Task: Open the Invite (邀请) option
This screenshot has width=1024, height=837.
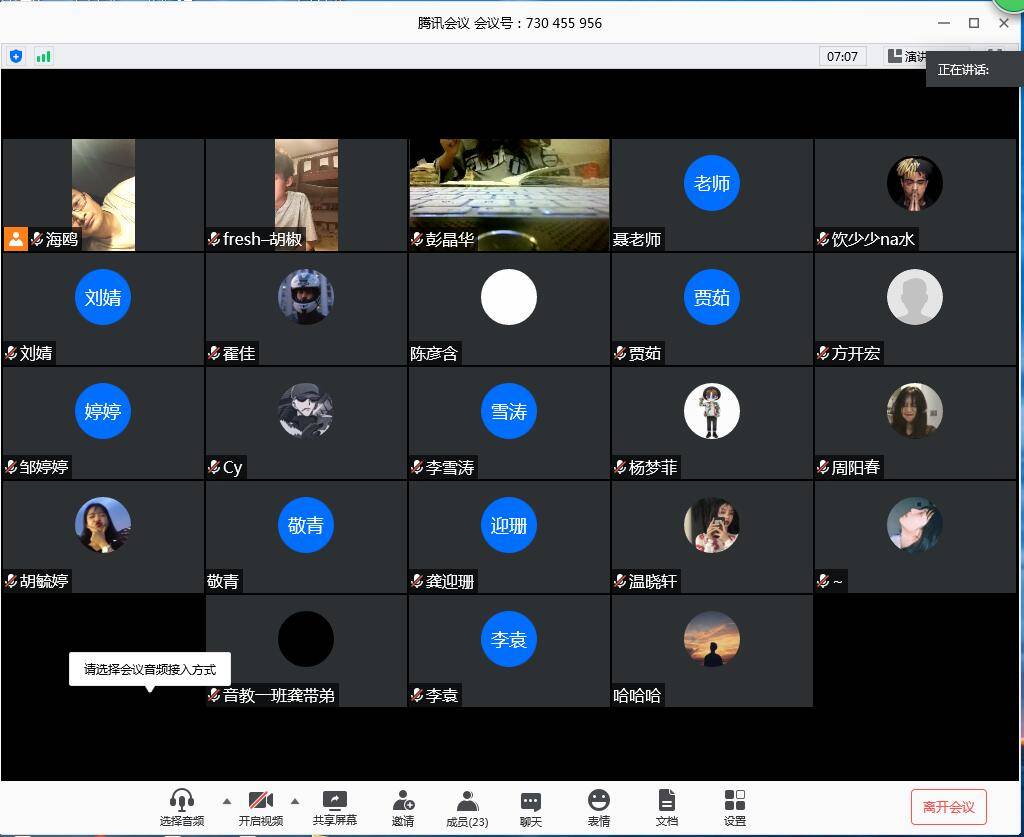Action: click(x=403, y=807)
